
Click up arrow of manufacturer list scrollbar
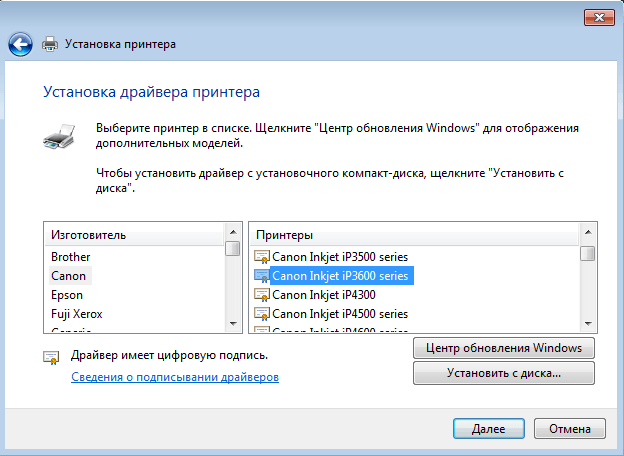tap(233, 232)
